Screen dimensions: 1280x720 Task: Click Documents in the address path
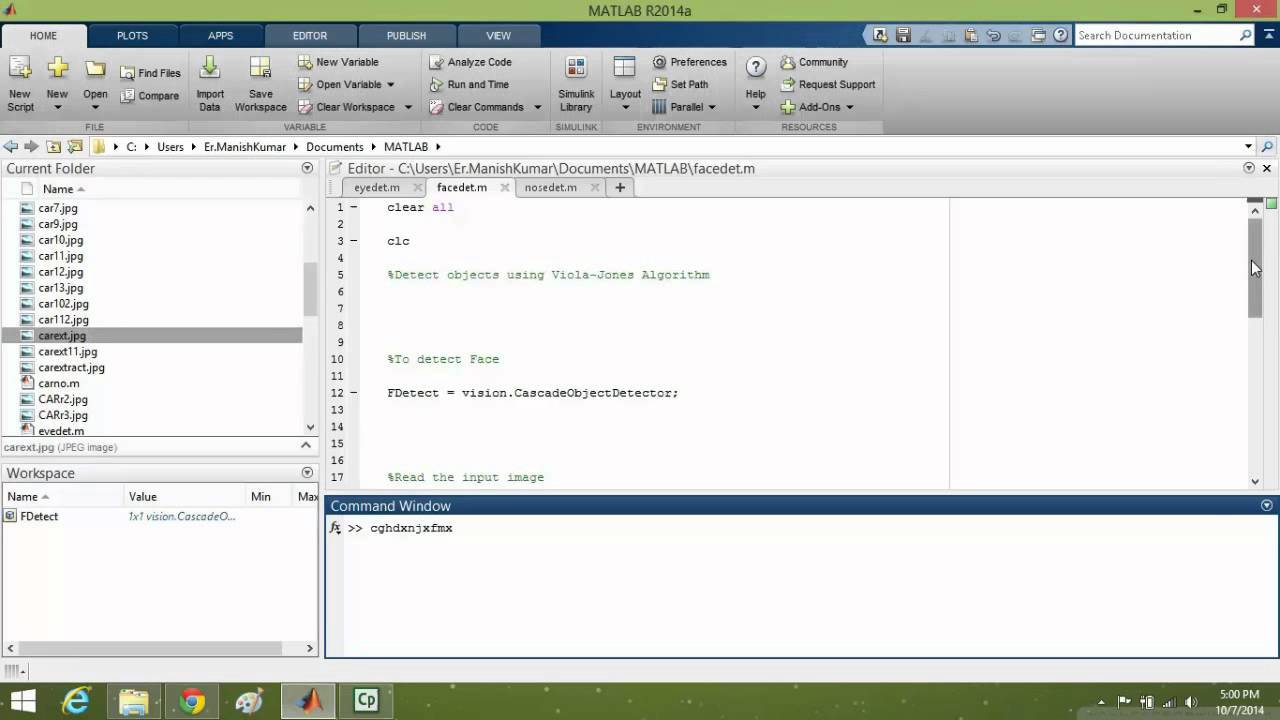[335, 146]
